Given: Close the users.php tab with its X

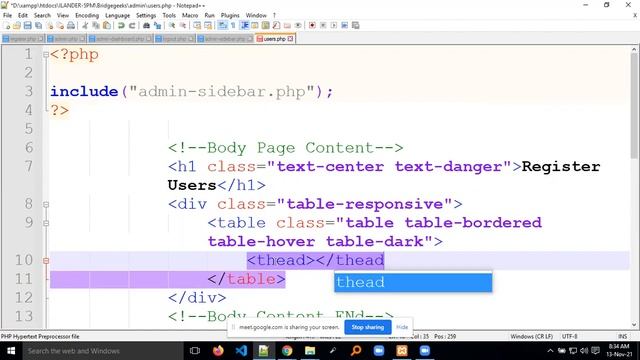Looking at the screenshot, I should coord(290,39).
